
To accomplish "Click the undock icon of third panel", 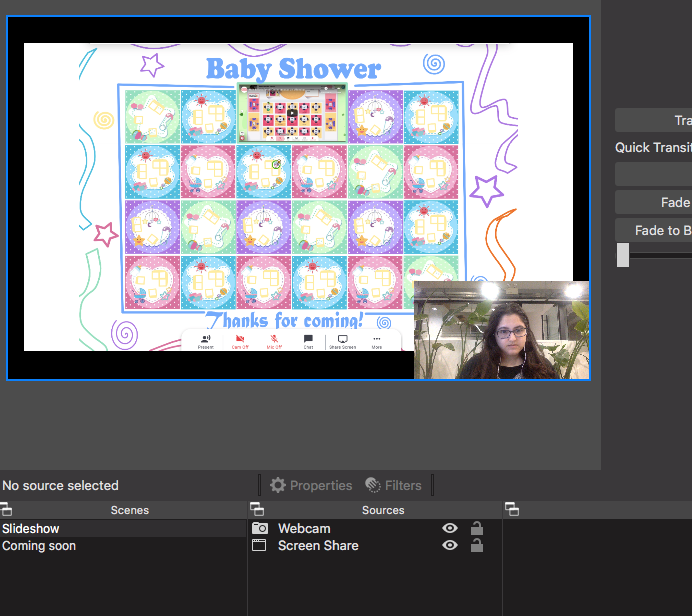I will pyautogui.click(x=511, y=510).
